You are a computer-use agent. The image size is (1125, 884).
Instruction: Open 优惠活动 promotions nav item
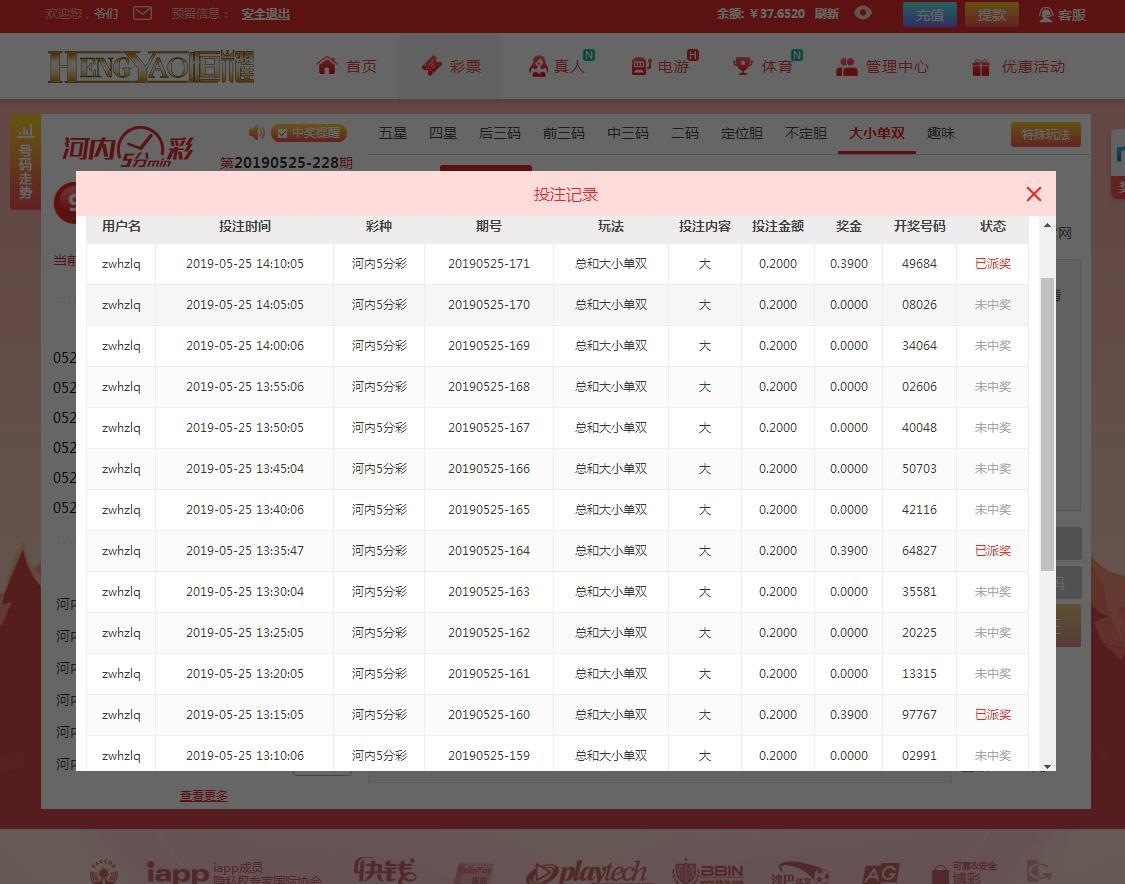point(1018,67)
